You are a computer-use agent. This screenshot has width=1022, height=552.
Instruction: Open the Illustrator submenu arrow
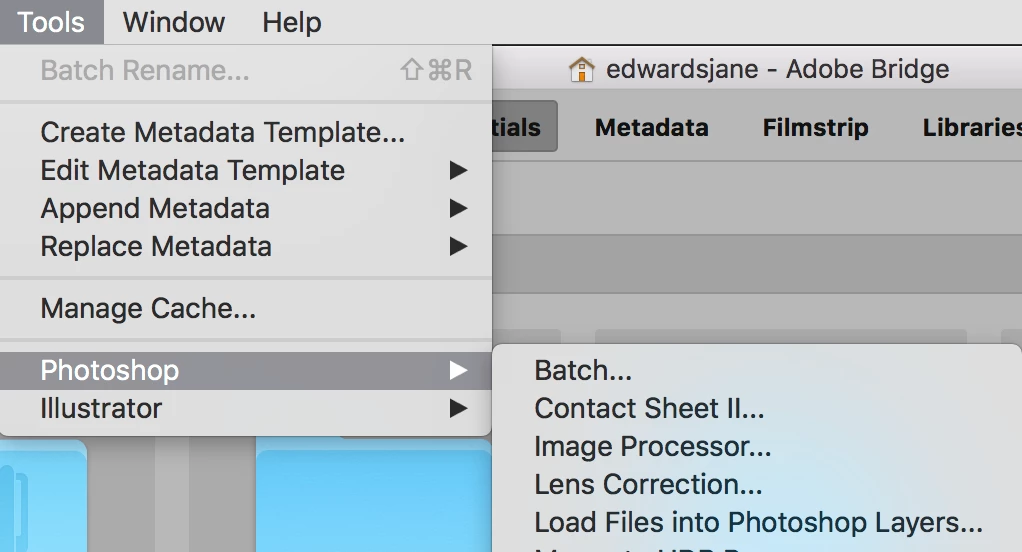(458, 409)
